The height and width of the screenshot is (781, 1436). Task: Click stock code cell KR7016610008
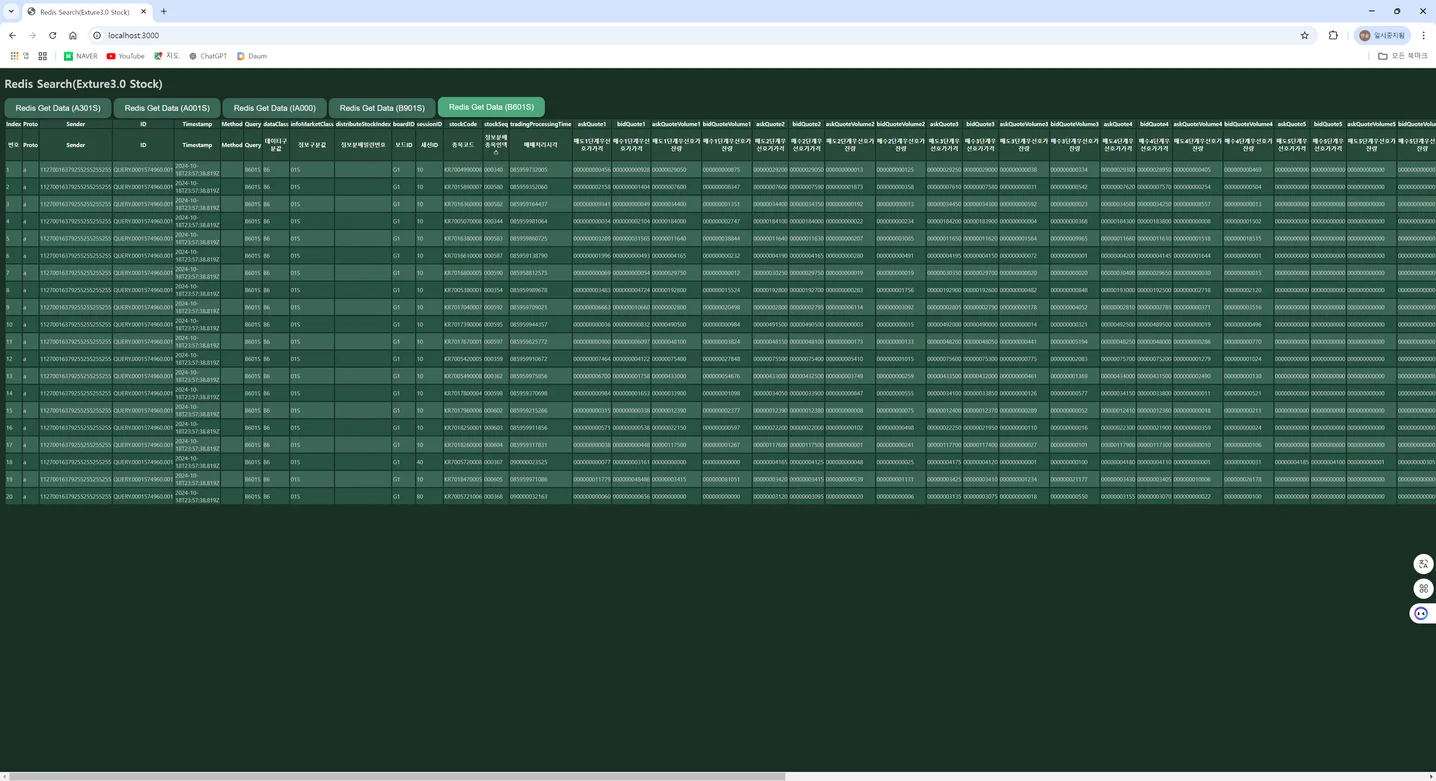[463, 256]
